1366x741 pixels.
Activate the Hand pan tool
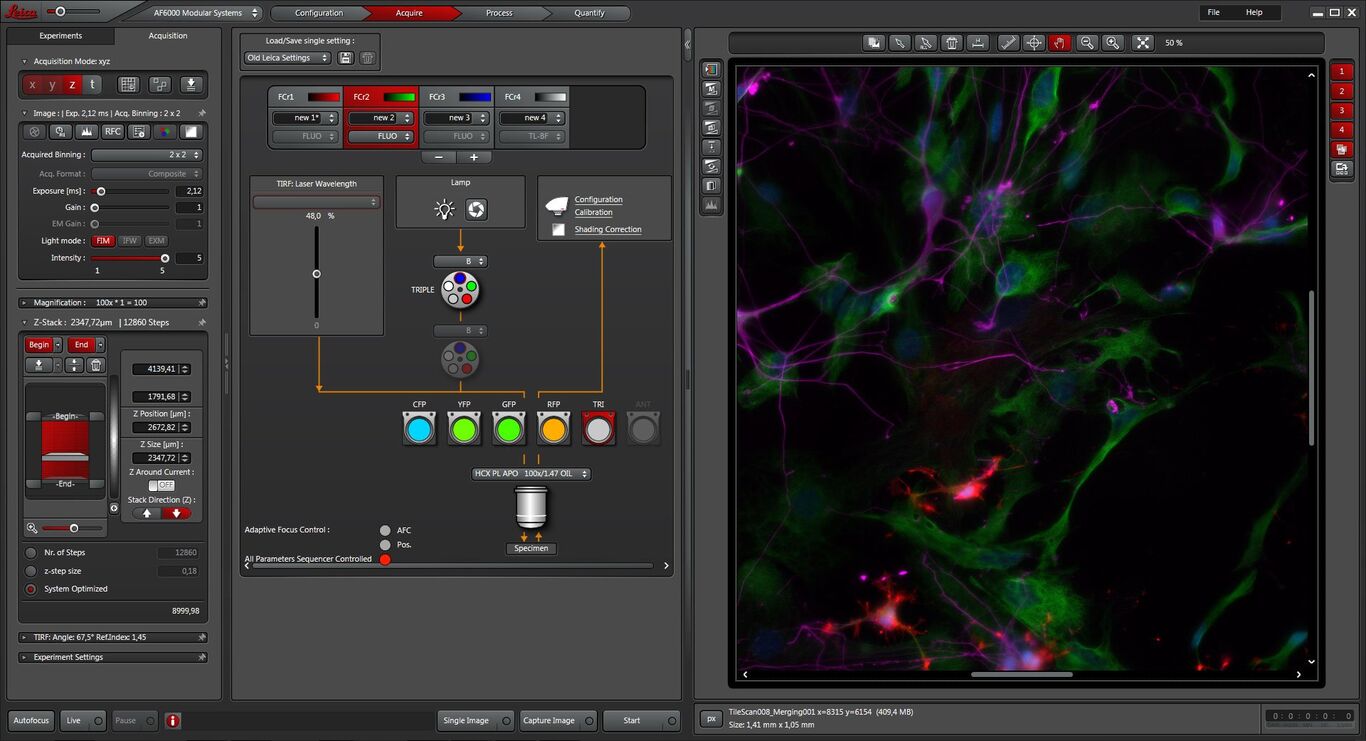1060,43
